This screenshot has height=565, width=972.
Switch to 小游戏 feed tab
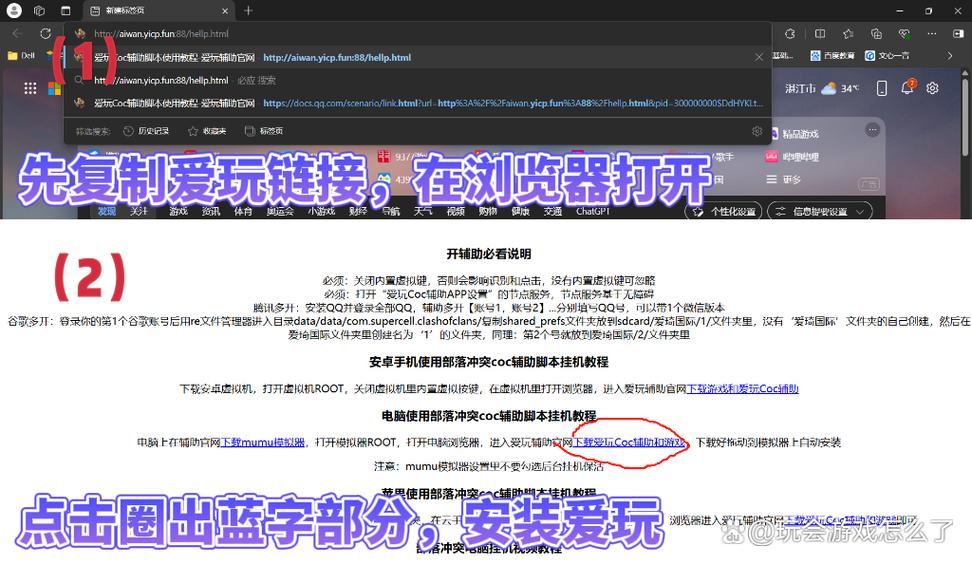pos(321,211)
